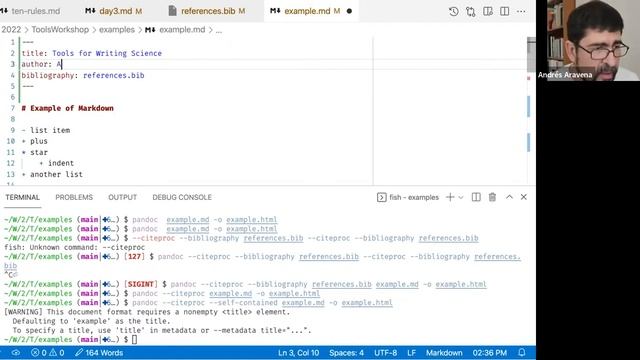Screen dimensions: 640x360
Task: Open the breadcrumb ellipsis symbol
Action: [x=219, y=30]
